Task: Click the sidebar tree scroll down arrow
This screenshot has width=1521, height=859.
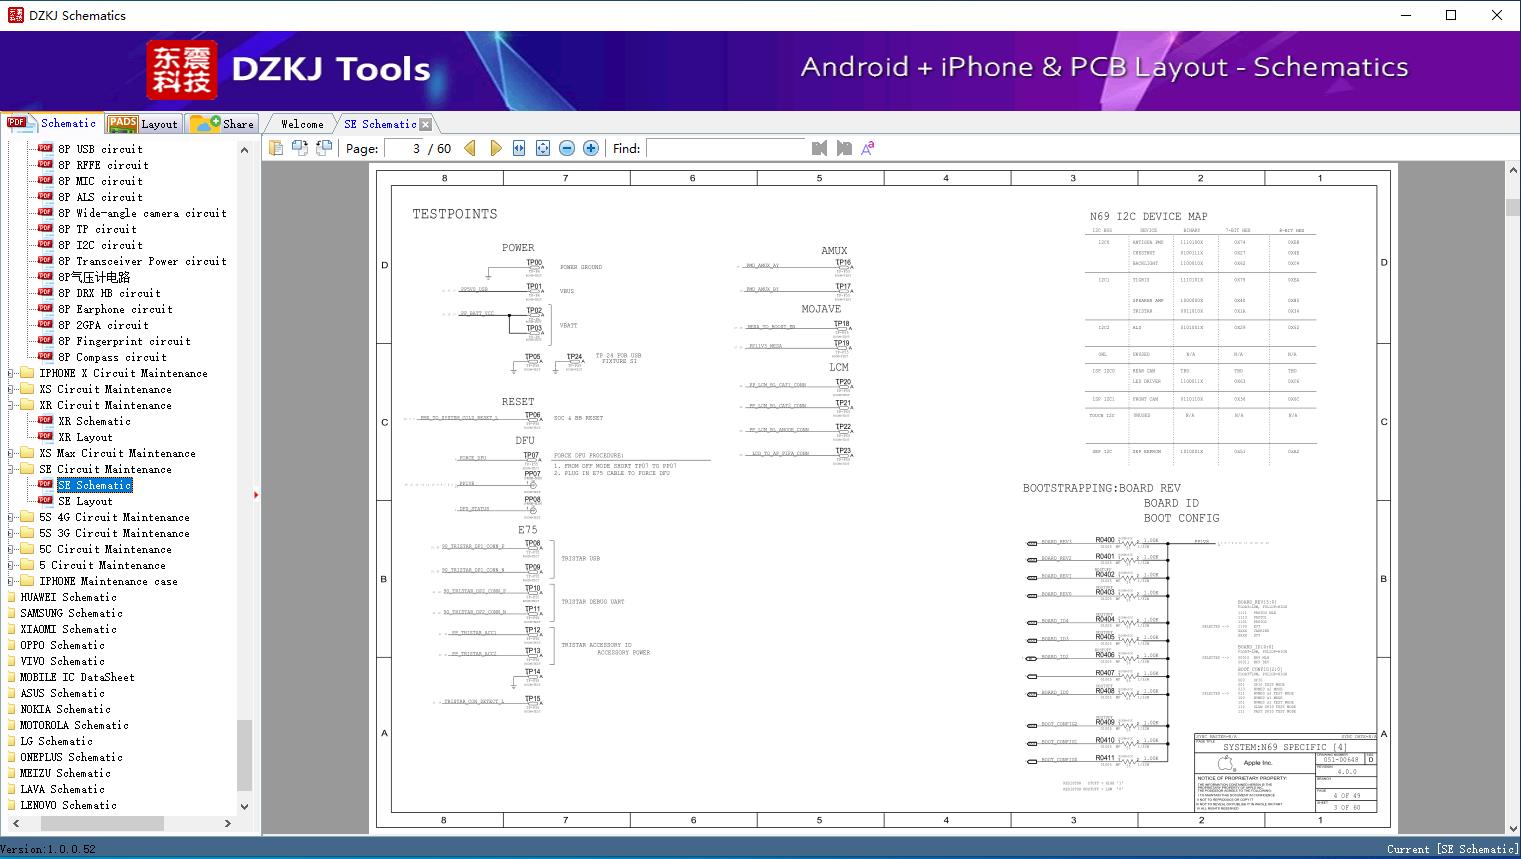Action: click(x=244, y=806)
